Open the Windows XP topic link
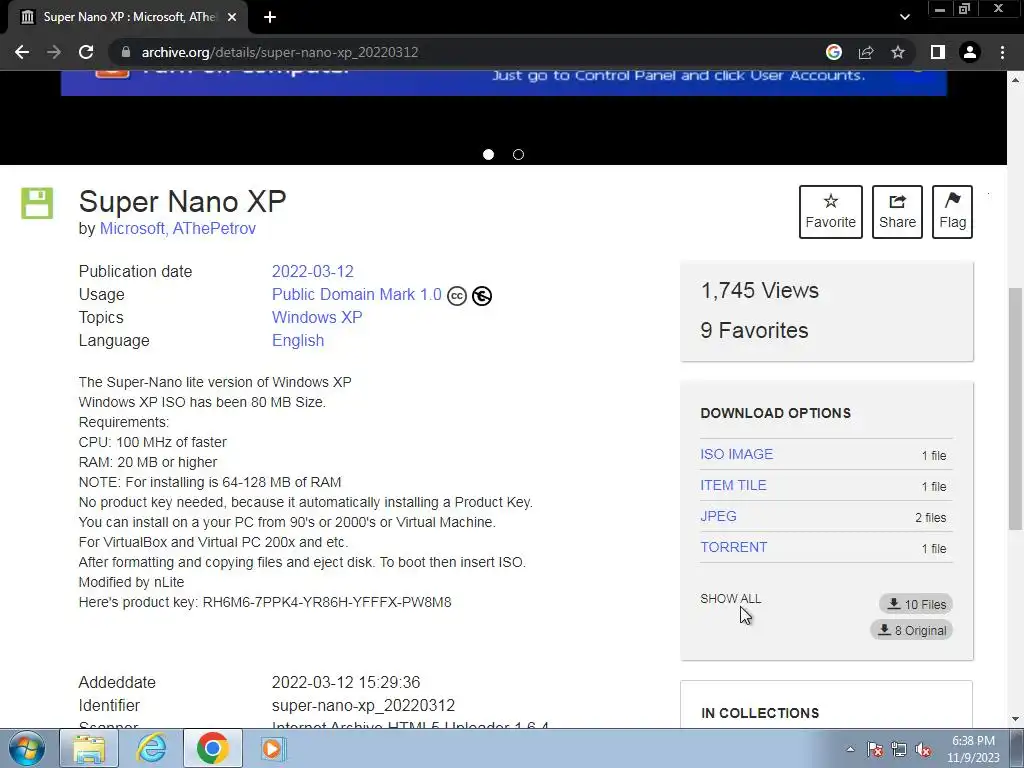The height and width of the screenshot is (768, 1024). 317,317
